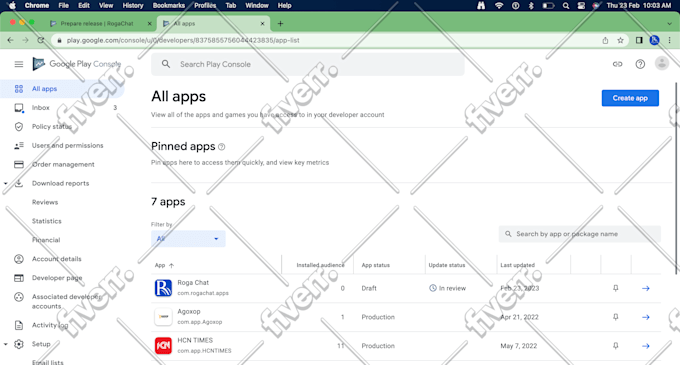Viewport: 680px width, 365px height.
Task: Open the Filter by All dropdown
Action: 188,238
